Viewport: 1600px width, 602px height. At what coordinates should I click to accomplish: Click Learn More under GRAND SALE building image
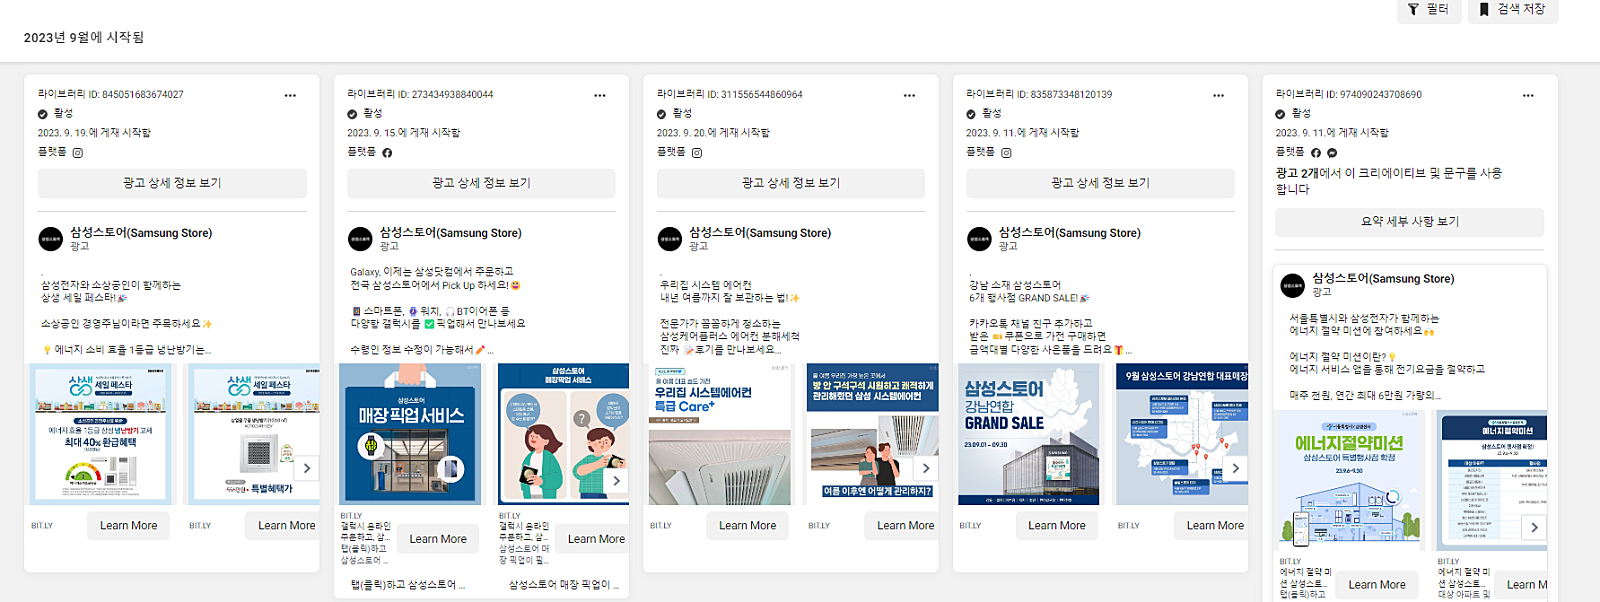pos(1057,526)
